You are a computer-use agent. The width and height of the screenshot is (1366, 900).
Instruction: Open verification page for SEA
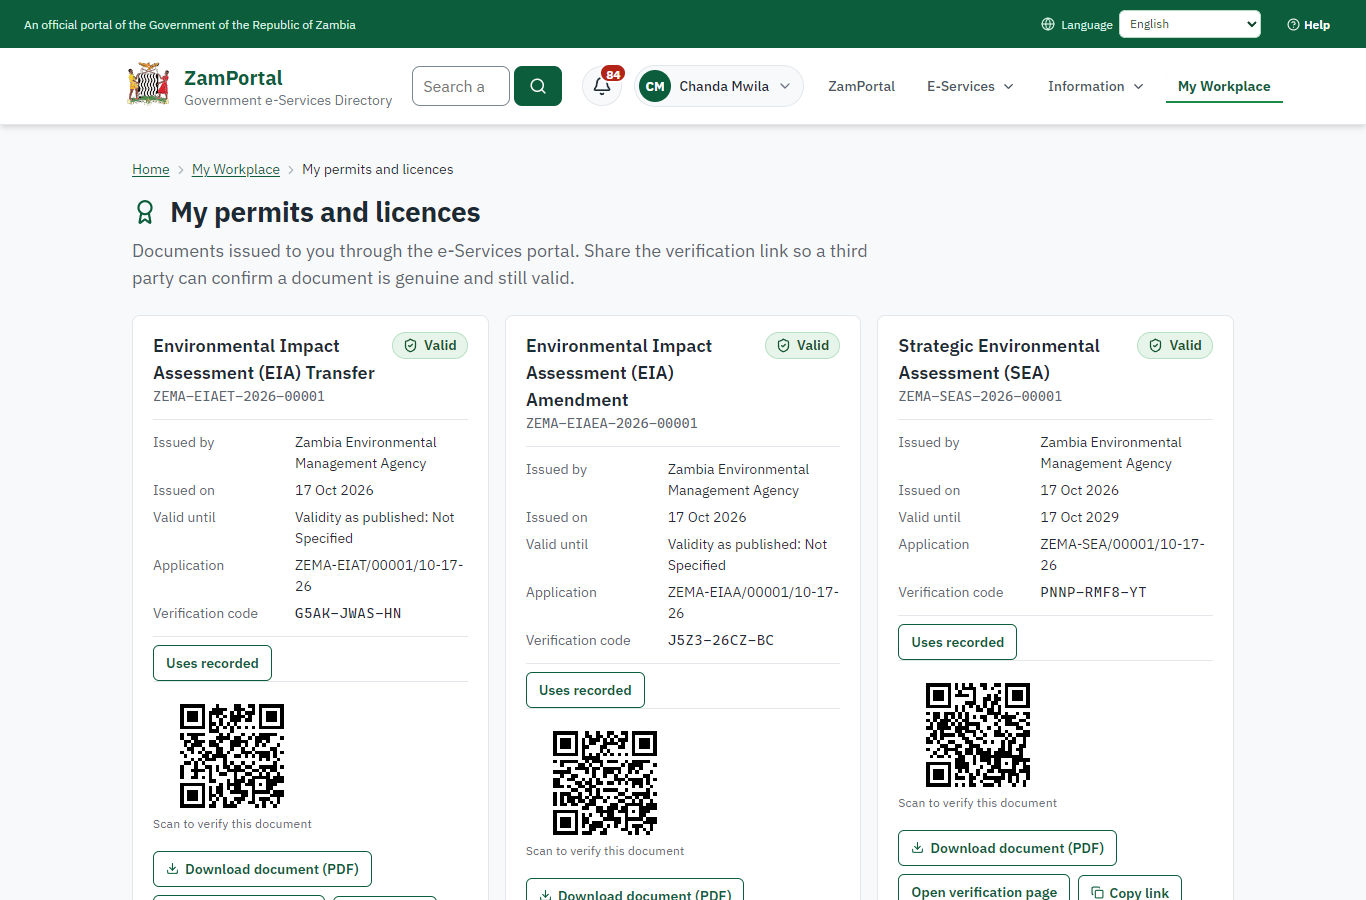click(984, 888)
